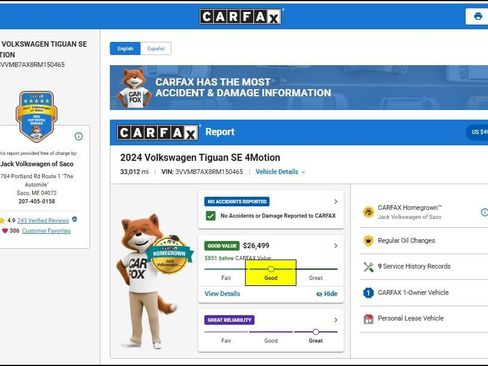Click the Top Rated Dealer badge
This screenshot has width=488, height=366.
pos(36,116)
